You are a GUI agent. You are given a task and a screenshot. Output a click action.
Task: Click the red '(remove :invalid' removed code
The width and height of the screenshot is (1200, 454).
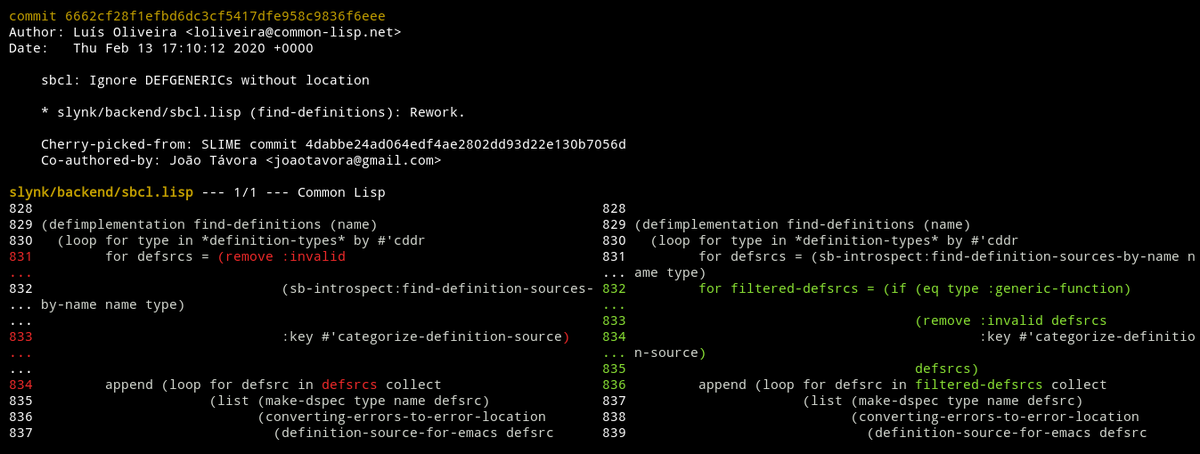tap(281, 257)
